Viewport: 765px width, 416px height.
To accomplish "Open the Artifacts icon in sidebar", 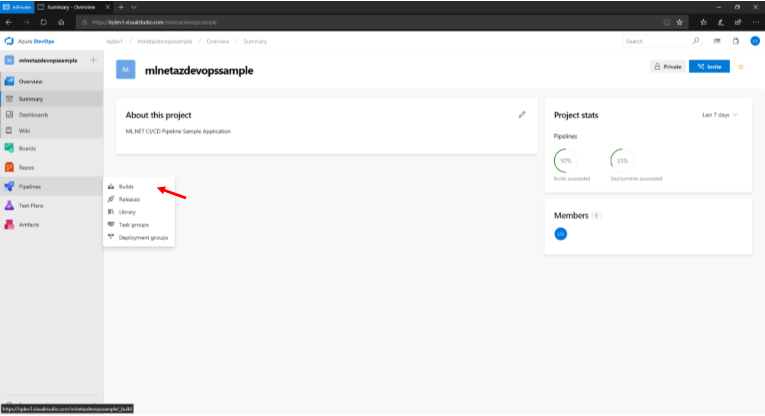I will [x=9, y=225].
